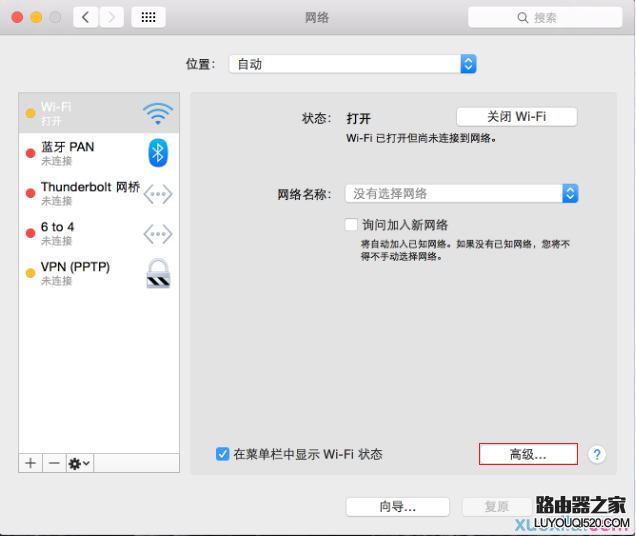Click the arrows icon beside 6 to 4
Image resolution: width=636 pixels, height=536 pixels.
click(x=158, y=234)
